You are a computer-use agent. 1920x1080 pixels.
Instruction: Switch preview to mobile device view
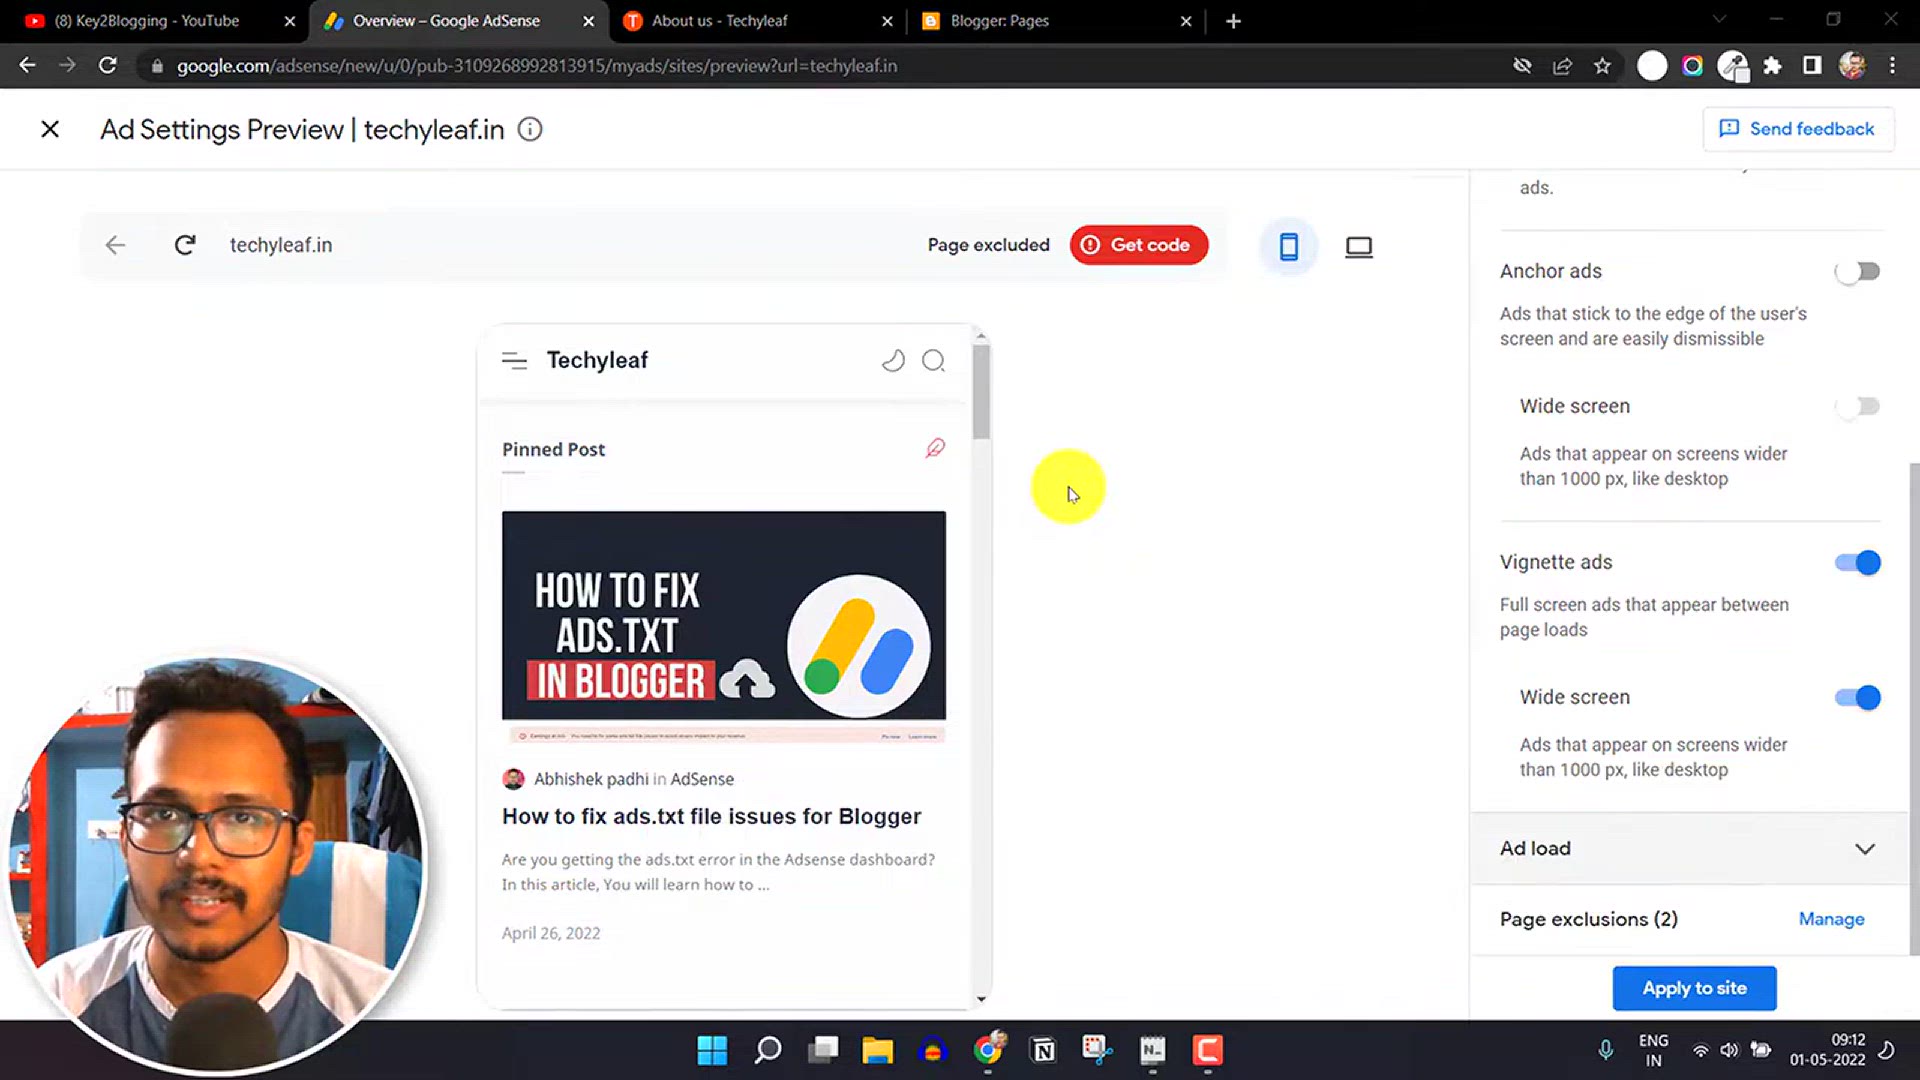pos(1289,246)
